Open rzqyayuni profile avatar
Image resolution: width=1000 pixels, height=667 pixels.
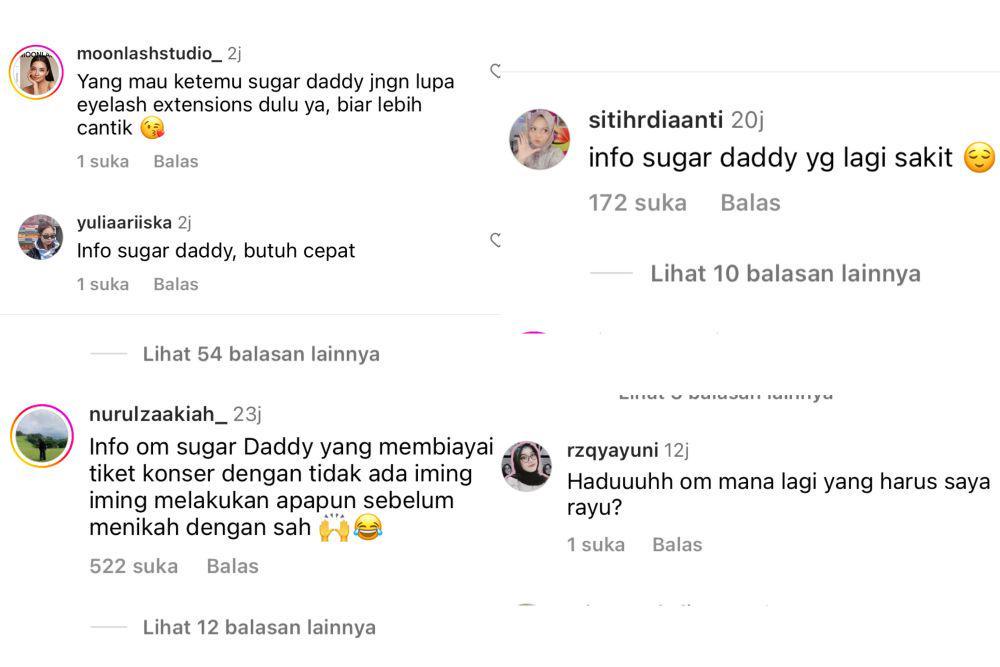pyautogui.click(x=526, y=465)
